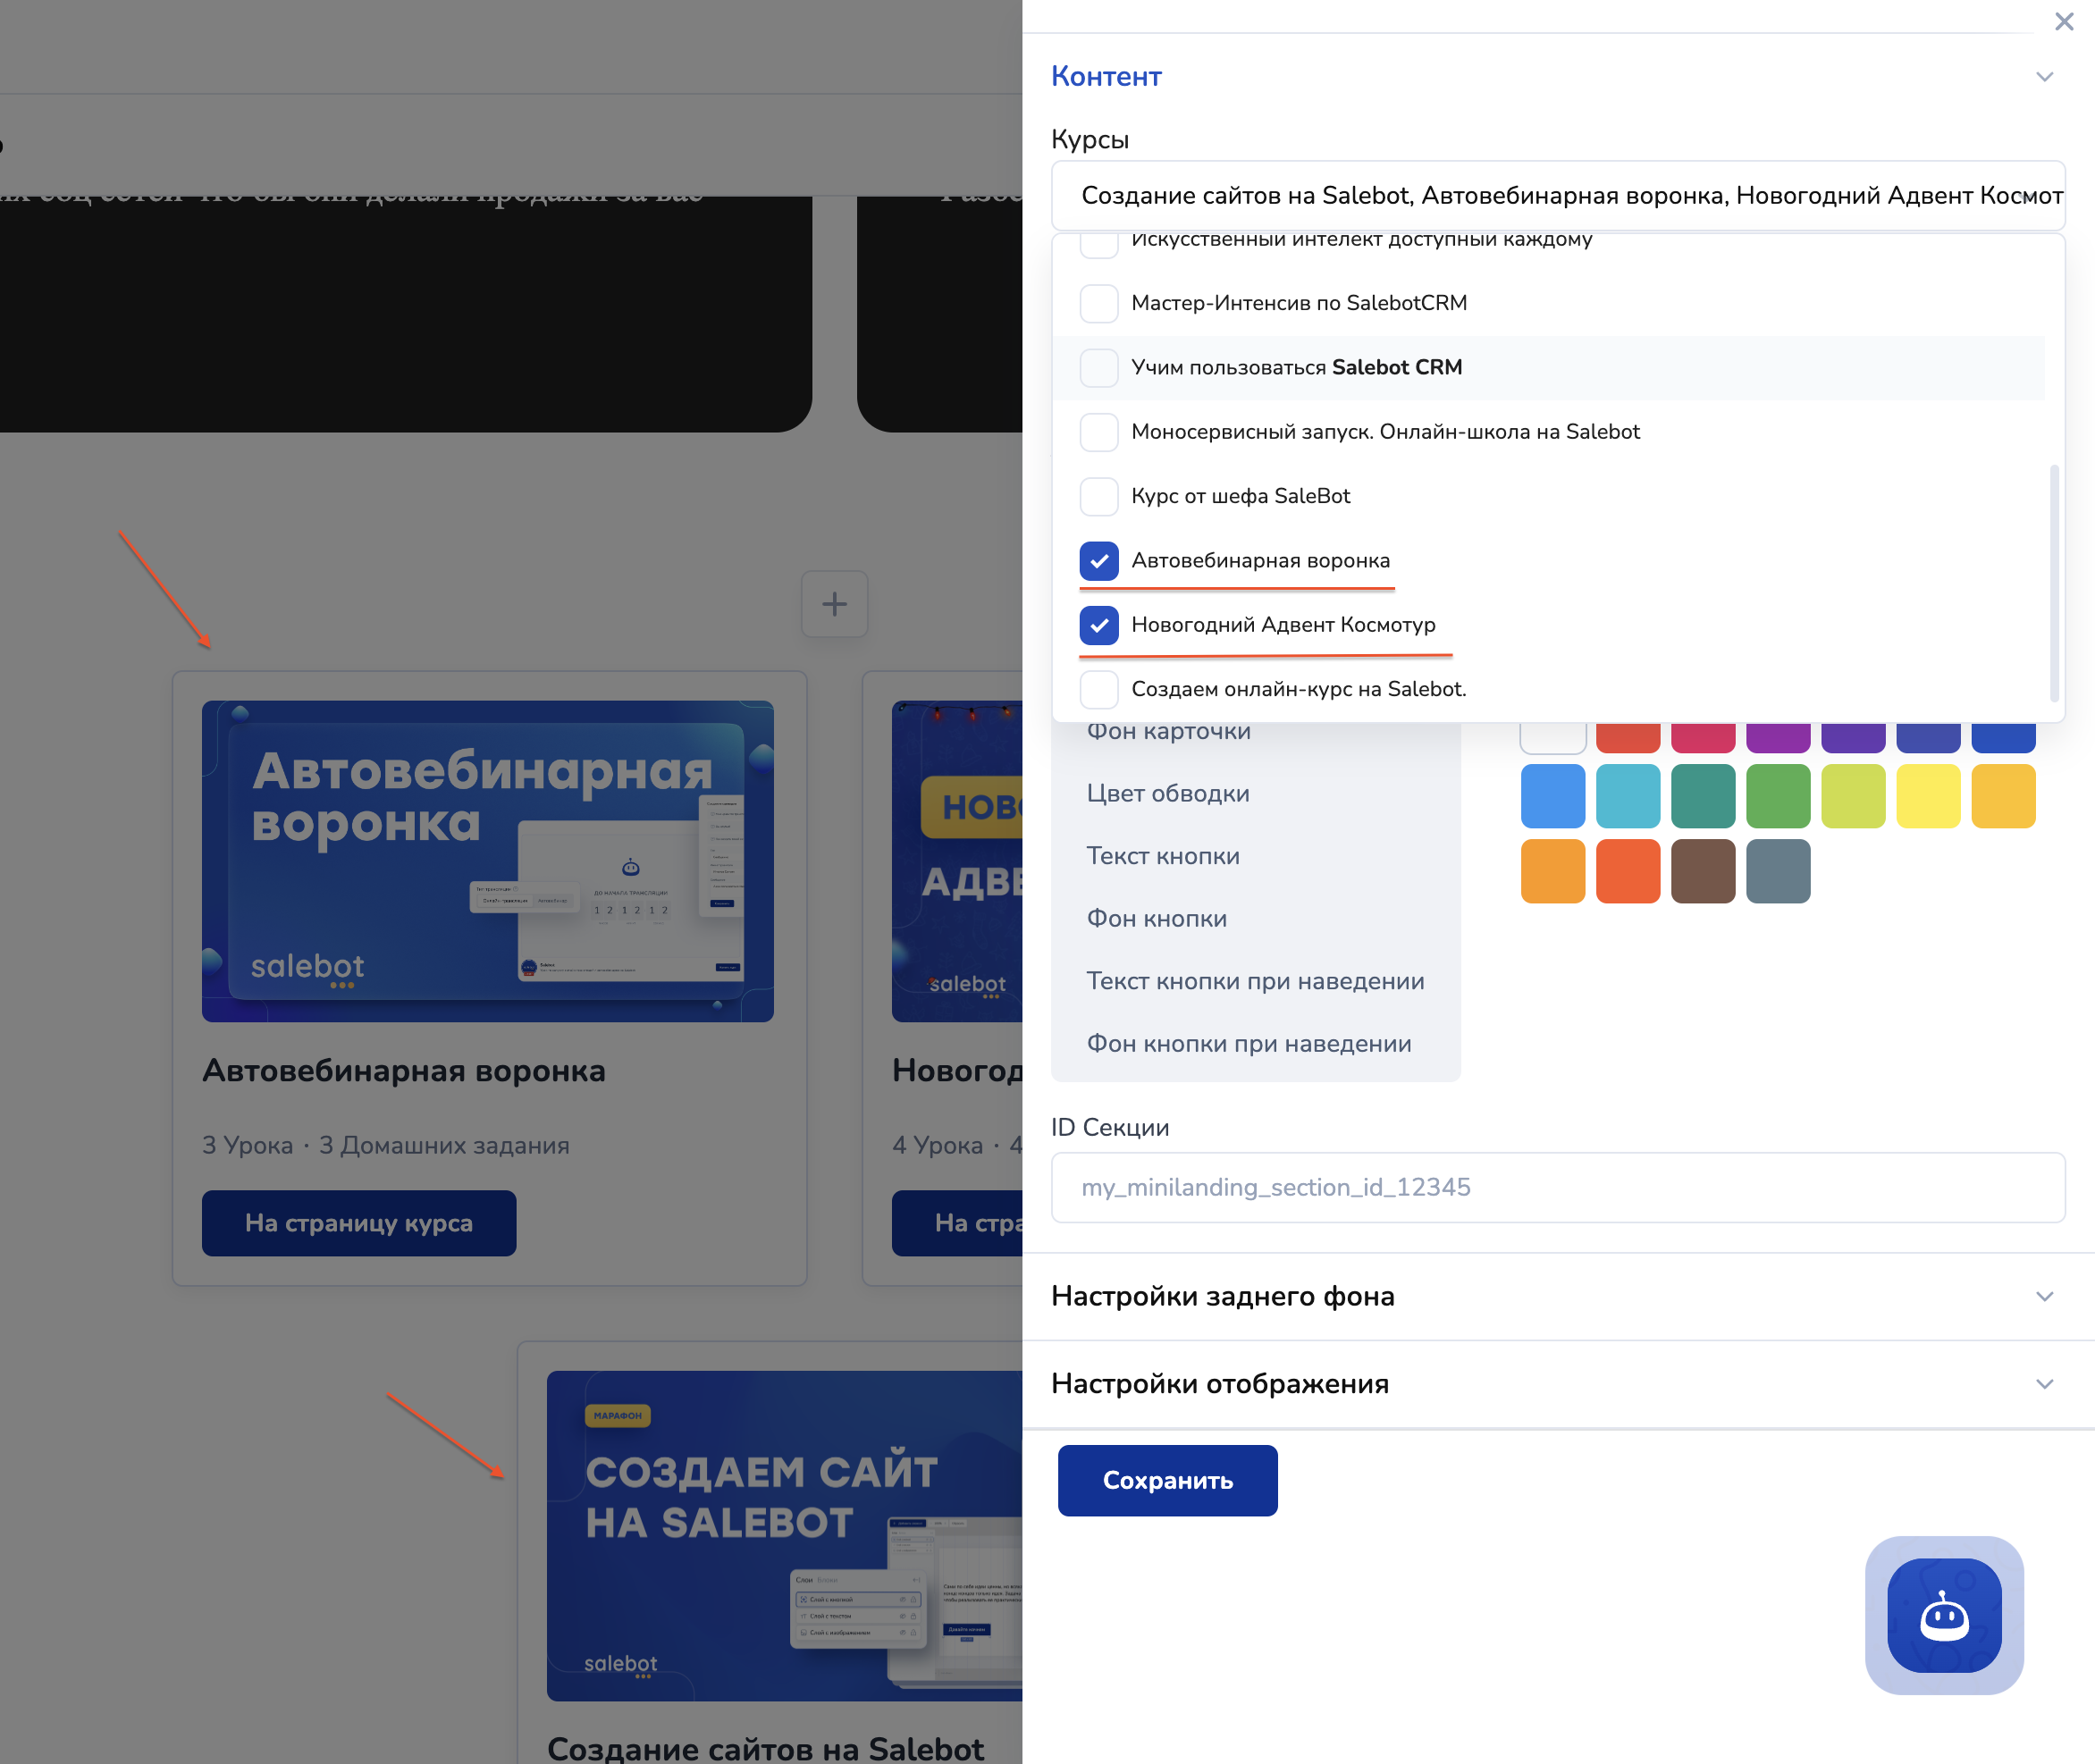Select Фон кнопки color option
2095x1764 pixels.
[1156, 919]
